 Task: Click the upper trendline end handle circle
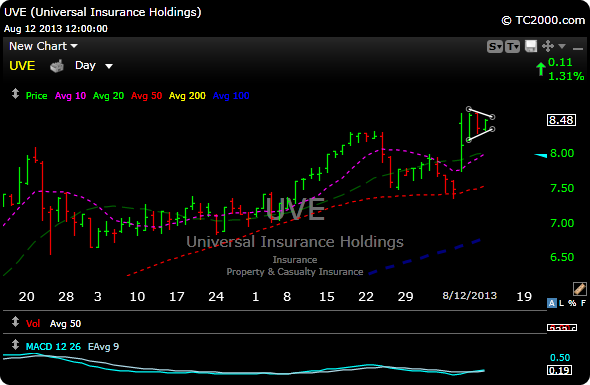pyautogui.click(x=492, y=117)
